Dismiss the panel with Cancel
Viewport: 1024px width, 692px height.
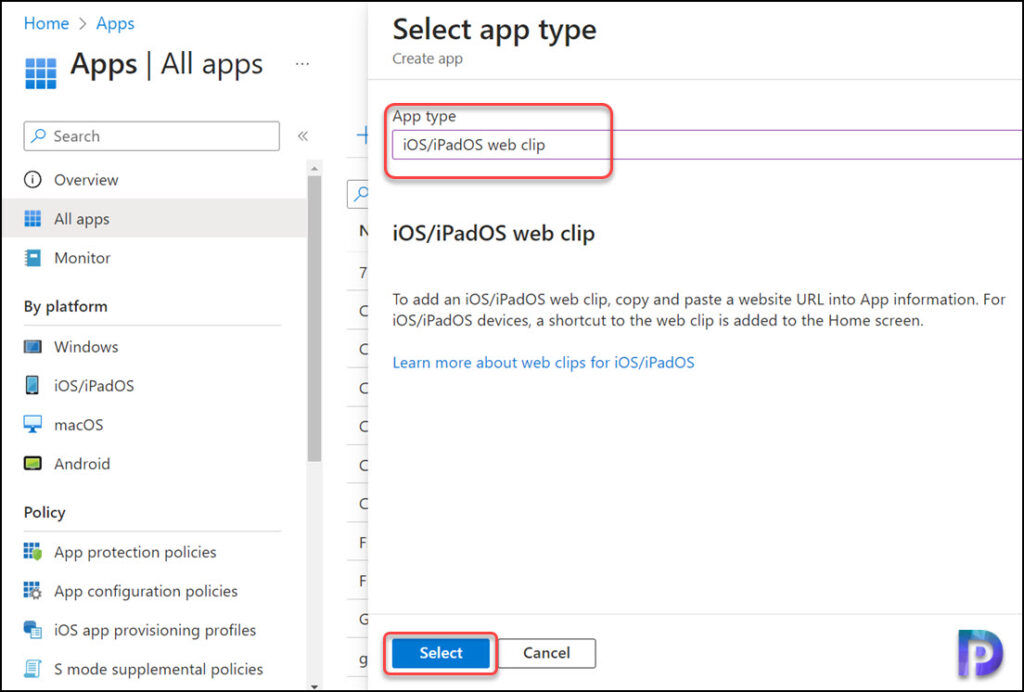[x=547, y=653]
